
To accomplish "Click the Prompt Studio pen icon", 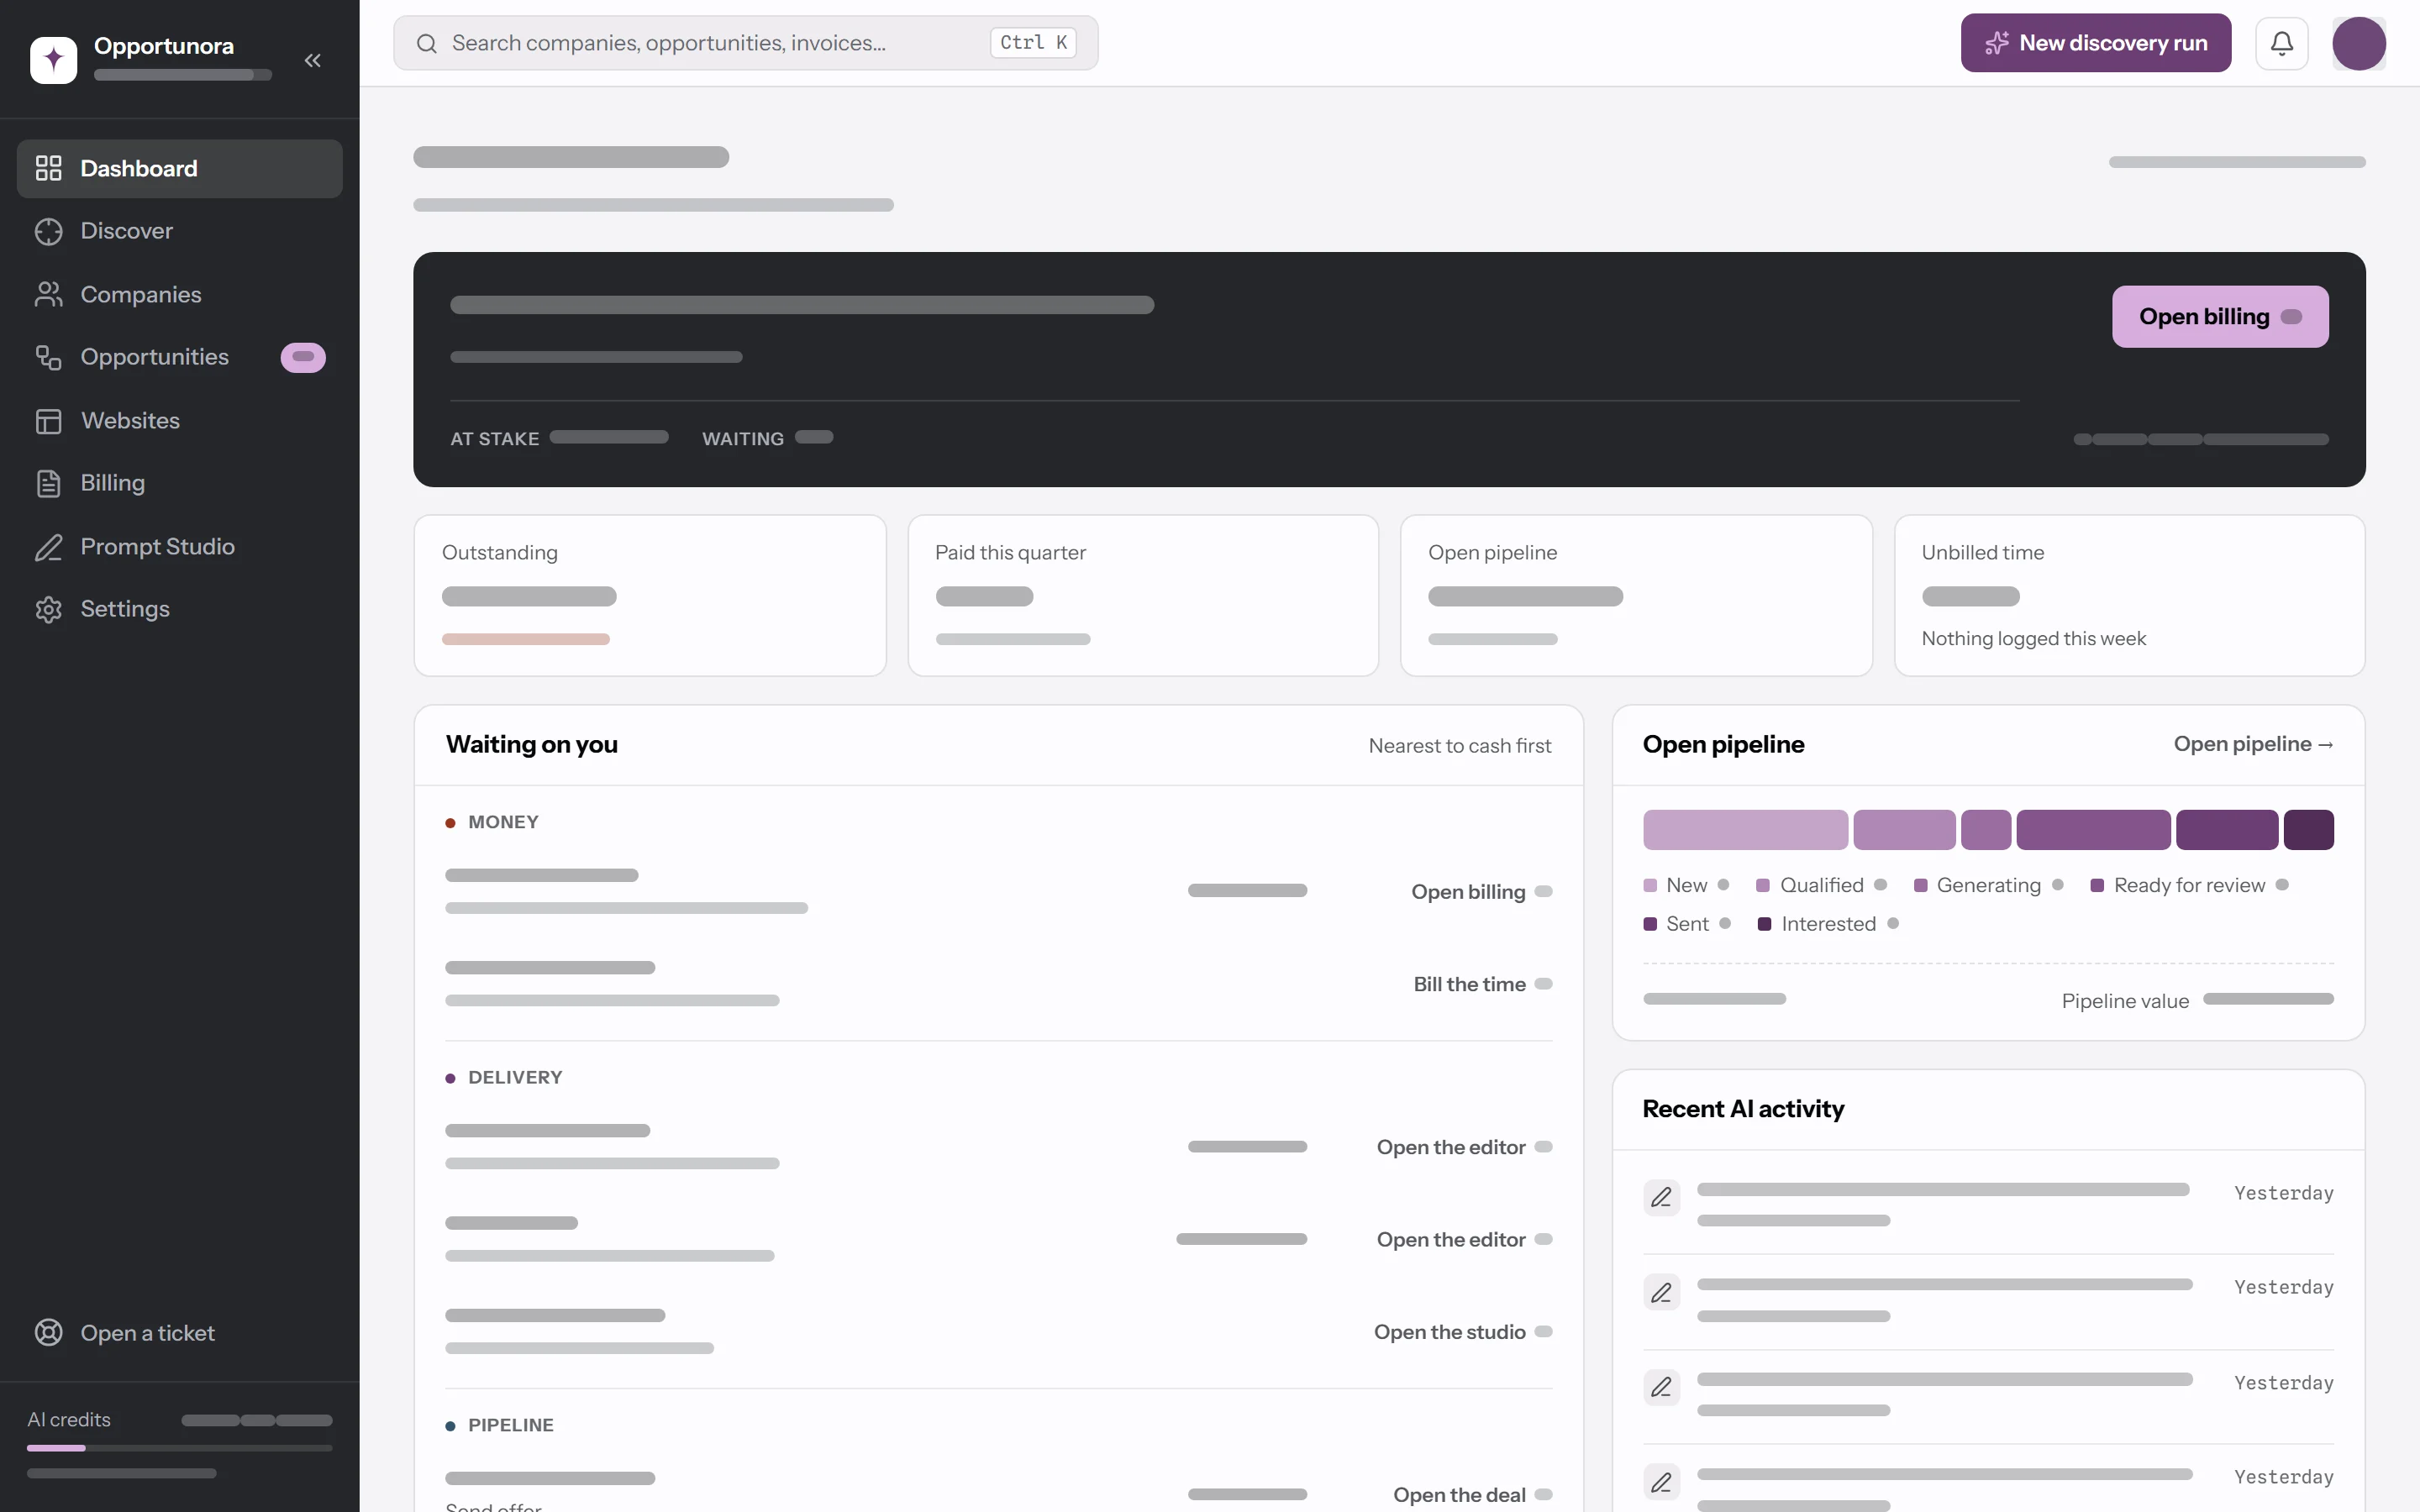I will coord(48,547).
